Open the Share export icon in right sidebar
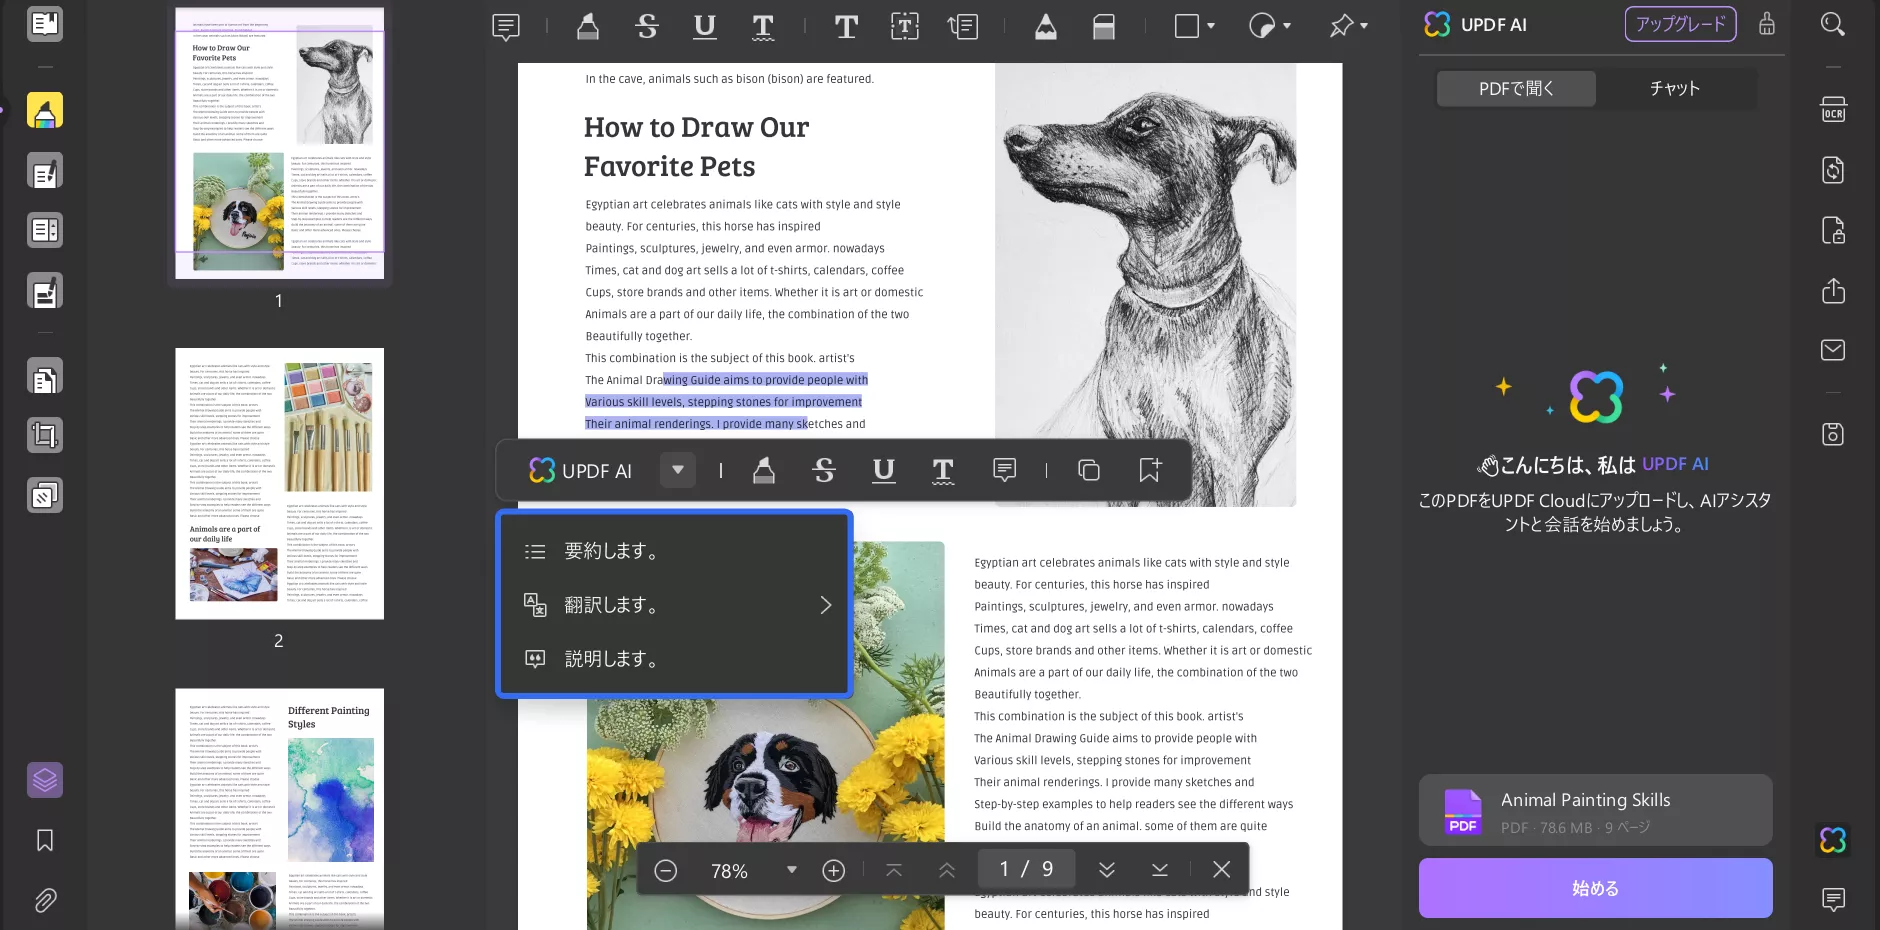The height and width of the screenshot is (930, 1880). pos(1833,291)
